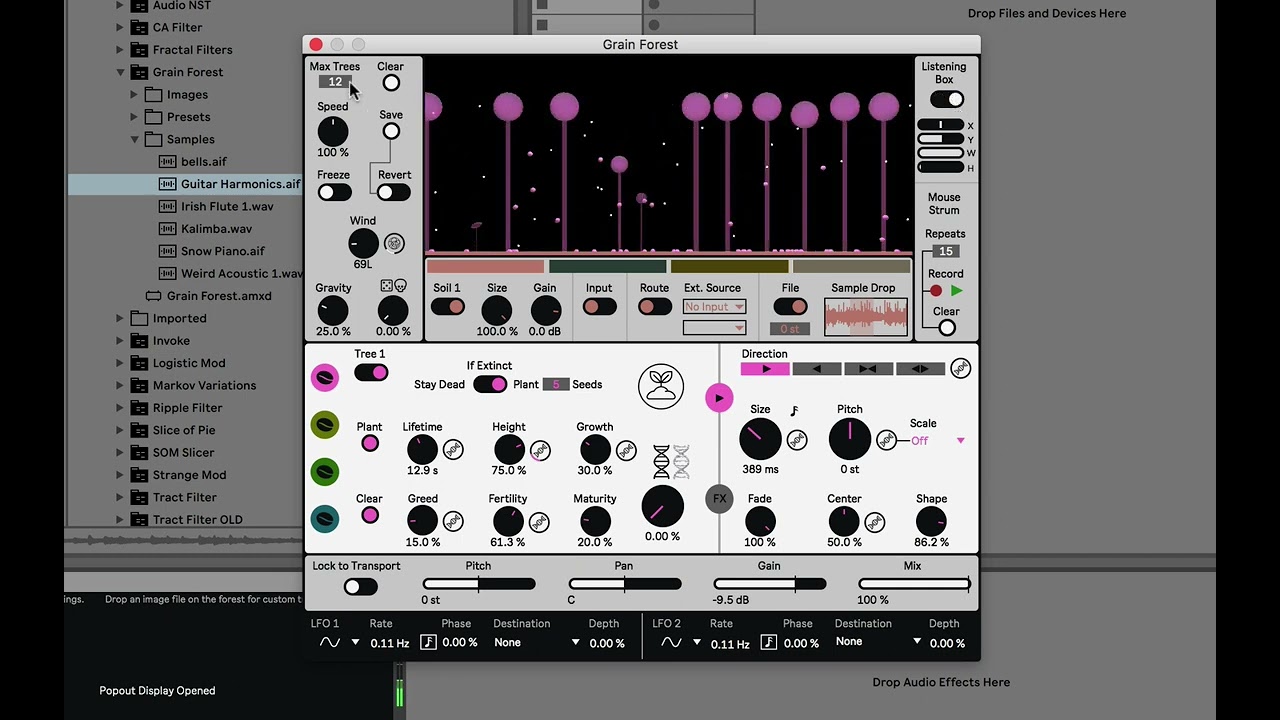Select the teal seed tree icon

[x=325, y=518]
